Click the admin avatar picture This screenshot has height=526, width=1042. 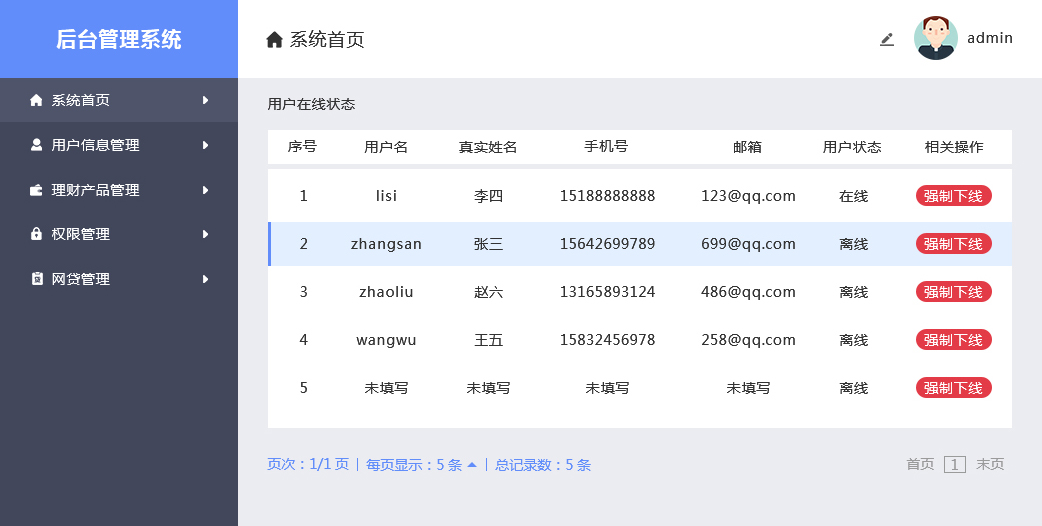click(935, 38)
